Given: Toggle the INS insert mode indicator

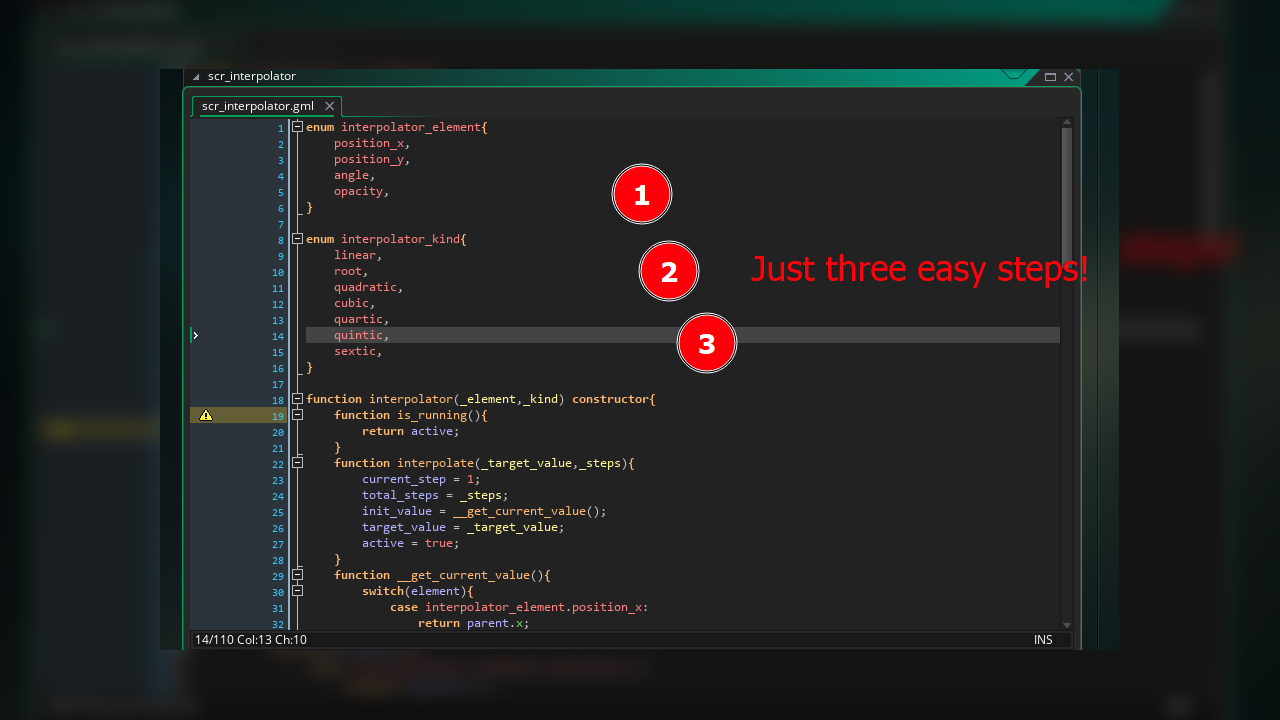Looking at the screenshot, I should point(1043,640).
